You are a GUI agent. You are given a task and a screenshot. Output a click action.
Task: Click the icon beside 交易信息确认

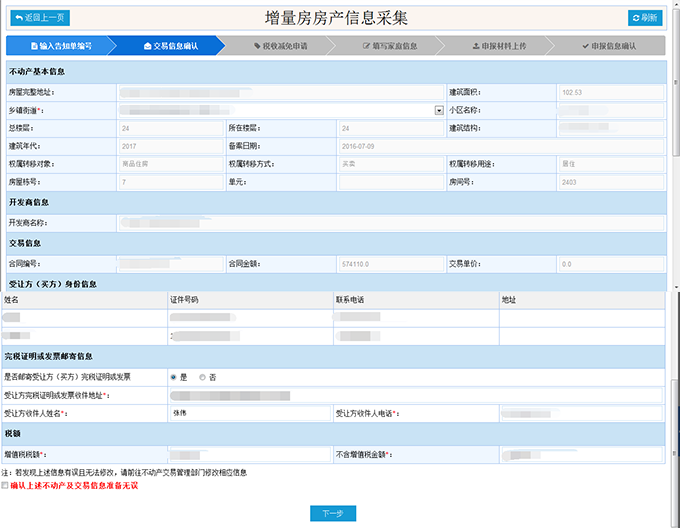point(148,46)
